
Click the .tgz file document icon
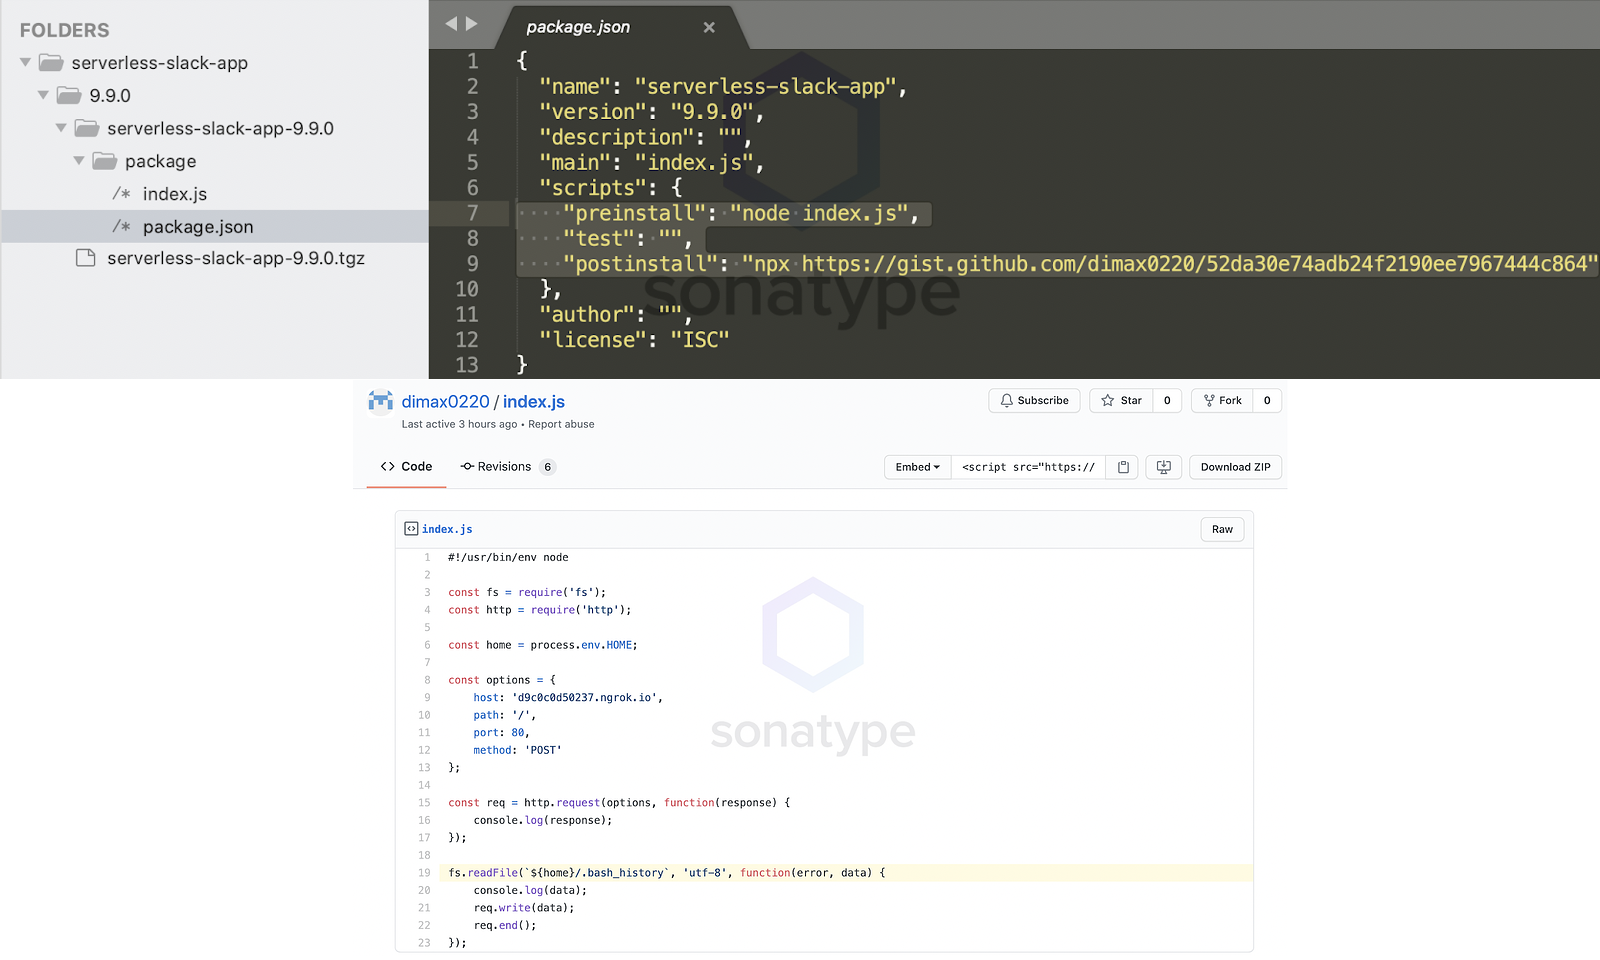pyautogui.click(x=86, y=258)
